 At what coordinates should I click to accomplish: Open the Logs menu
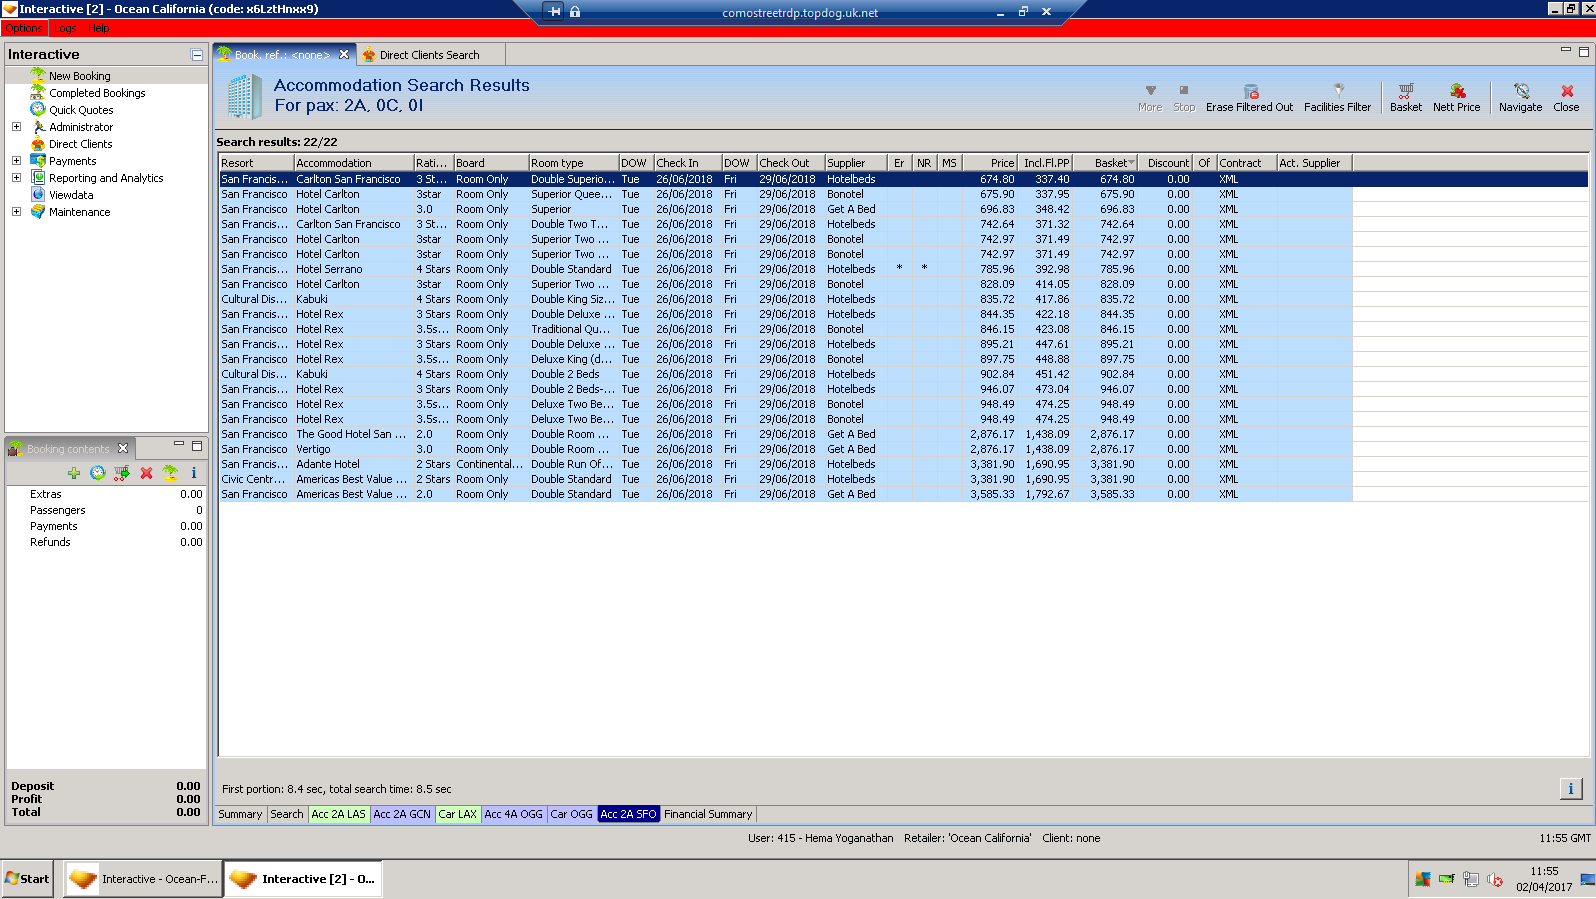pos(66,28)
